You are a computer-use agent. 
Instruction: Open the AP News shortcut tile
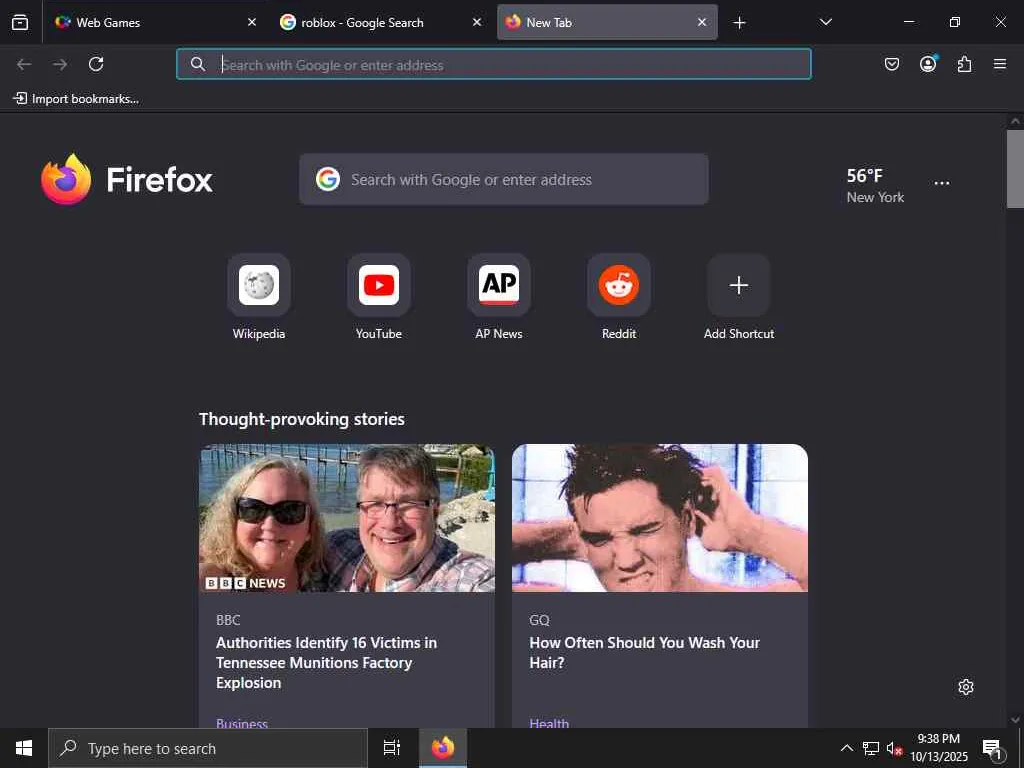coord(499,297)
